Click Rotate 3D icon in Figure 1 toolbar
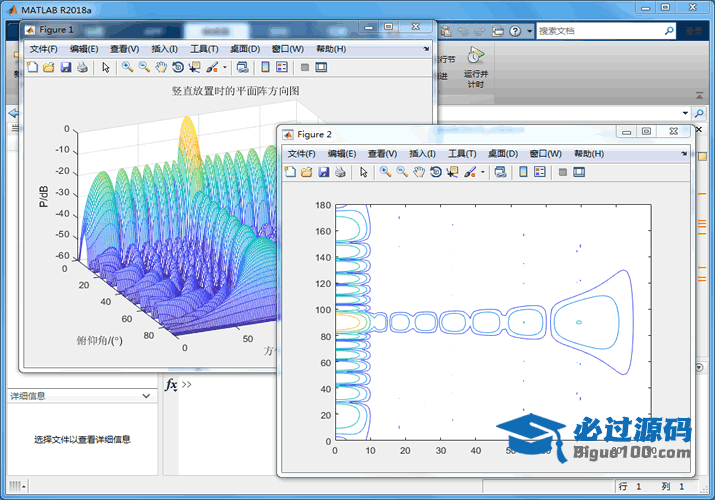The width and height of the screenshot is (715, 500). 178,67
